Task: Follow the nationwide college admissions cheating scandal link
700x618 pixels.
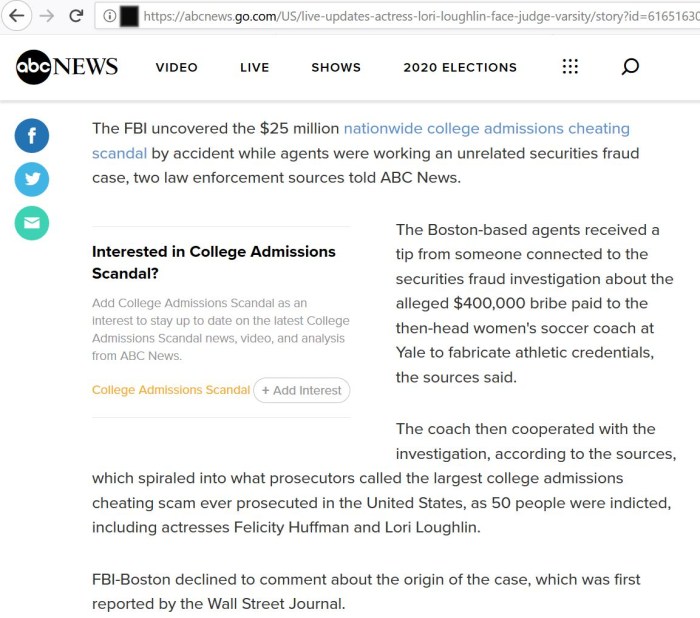Action: [486, 129]
